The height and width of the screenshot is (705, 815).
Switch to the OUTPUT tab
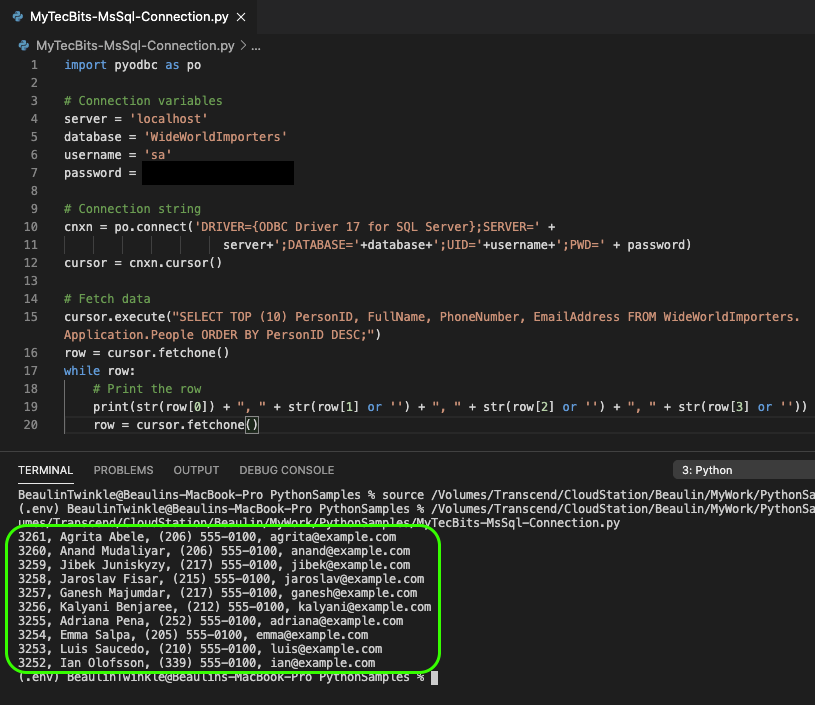(196, 470)
